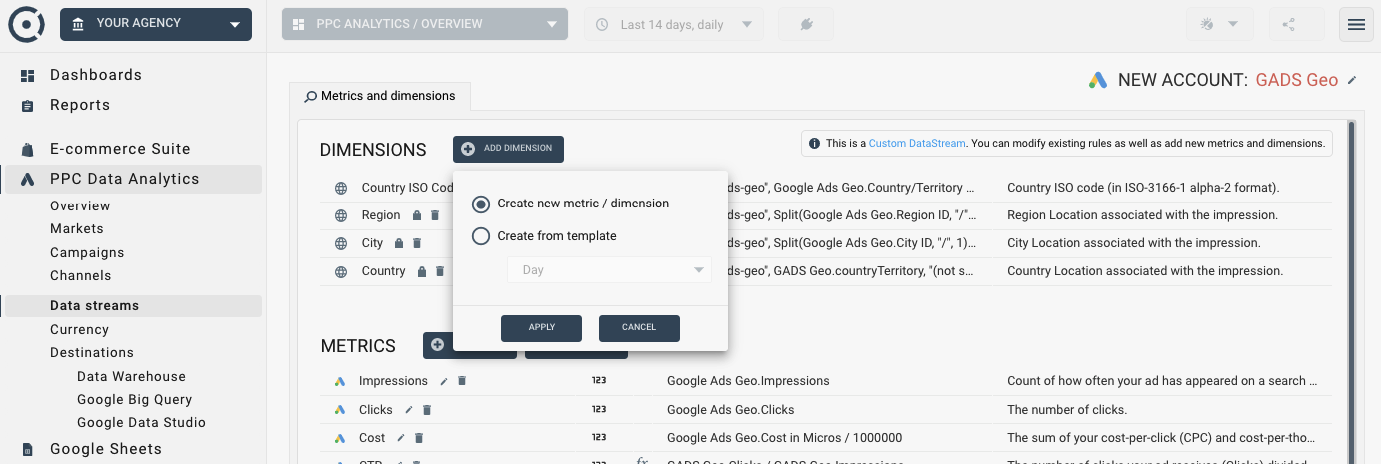Open Channels in sidebar
Image resolution: width=1381 pixels, height=464 pixels.
pos(81,276)
